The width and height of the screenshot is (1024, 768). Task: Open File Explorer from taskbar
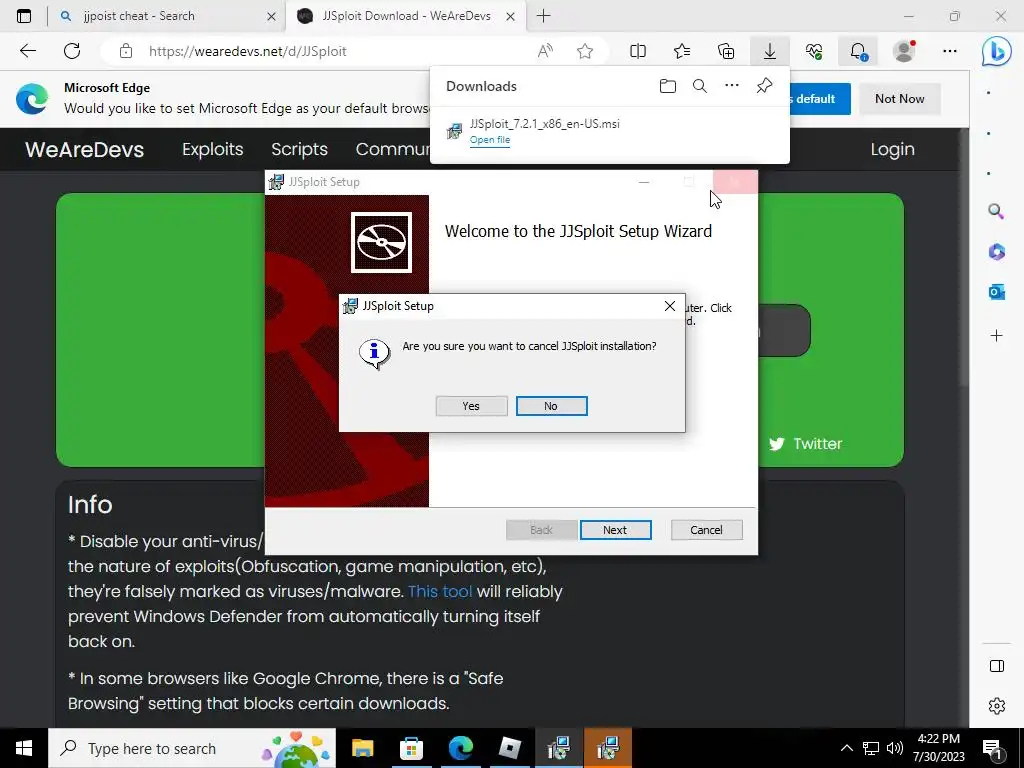click(362, 748)
